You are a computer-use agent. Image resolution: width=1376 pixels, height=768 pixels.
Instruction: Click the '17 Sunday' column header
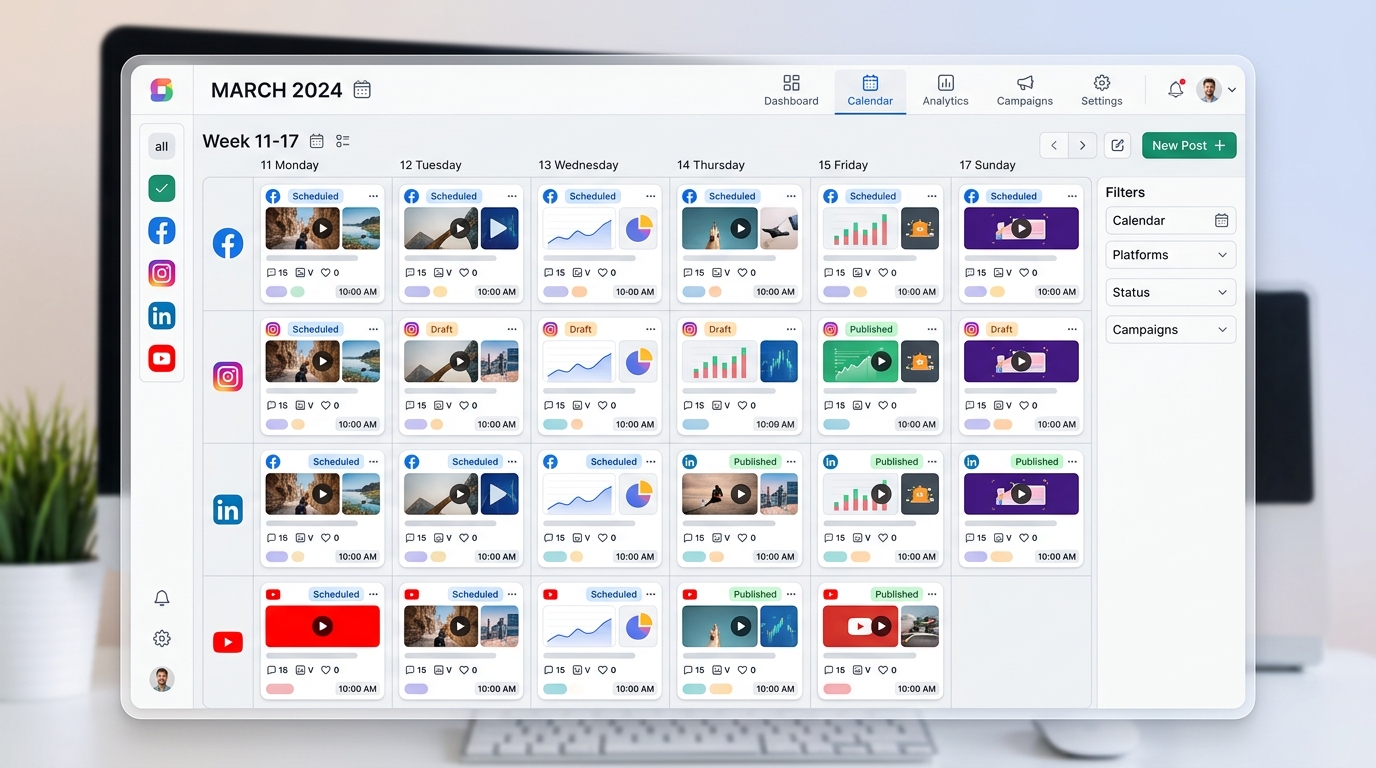[x=987, y=165]
